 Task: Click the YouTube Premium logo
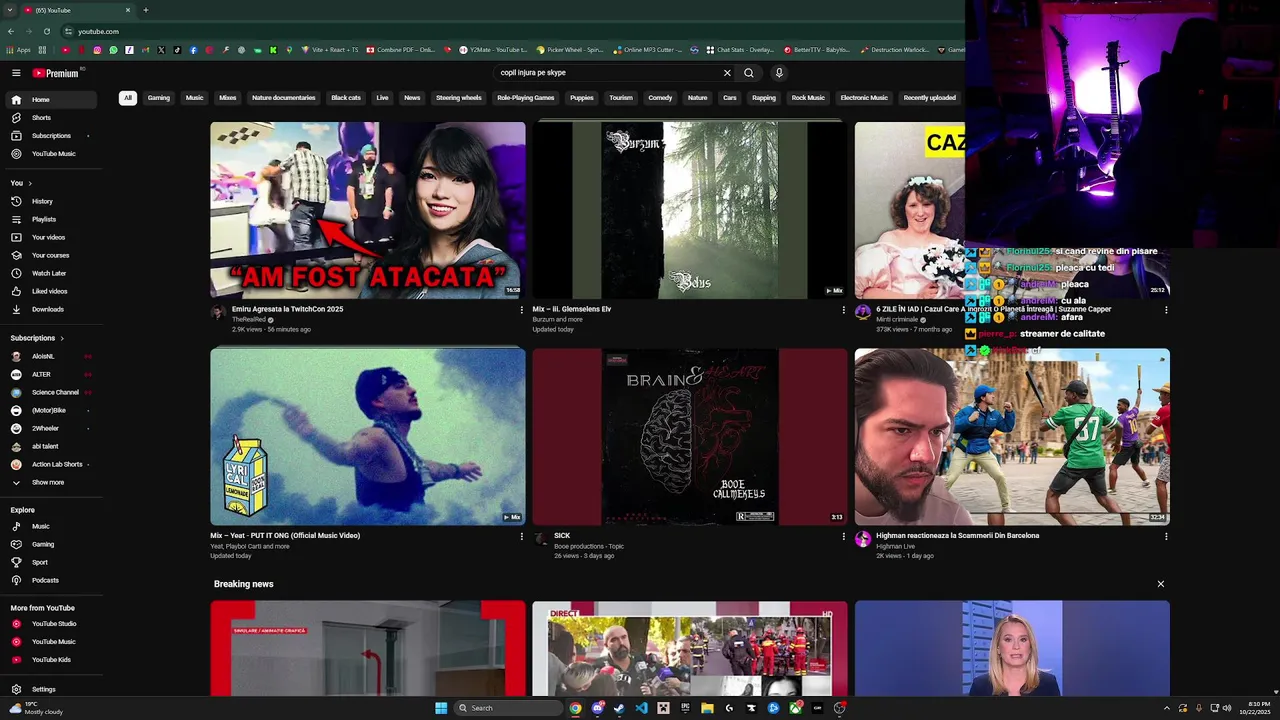coord(57,73)
